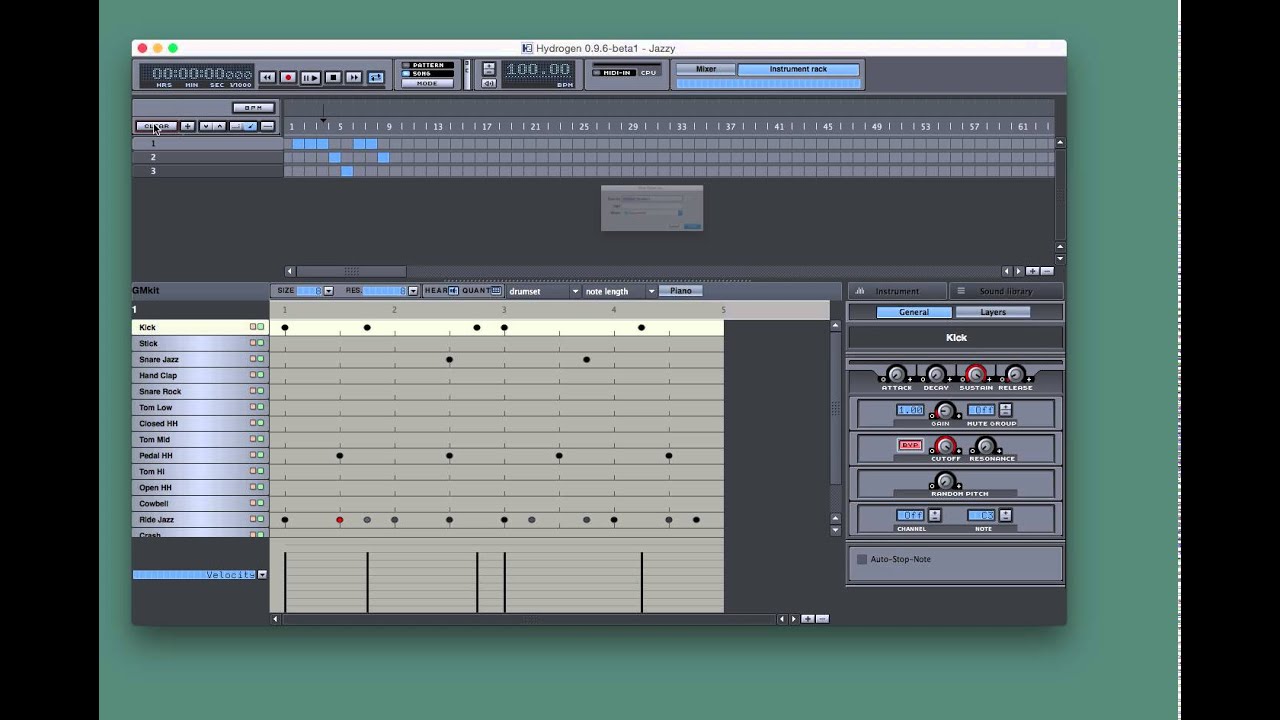Open the drumset dropdown
The width and height of the screenshot is (1280, 720).
click(x=543, y=291)
